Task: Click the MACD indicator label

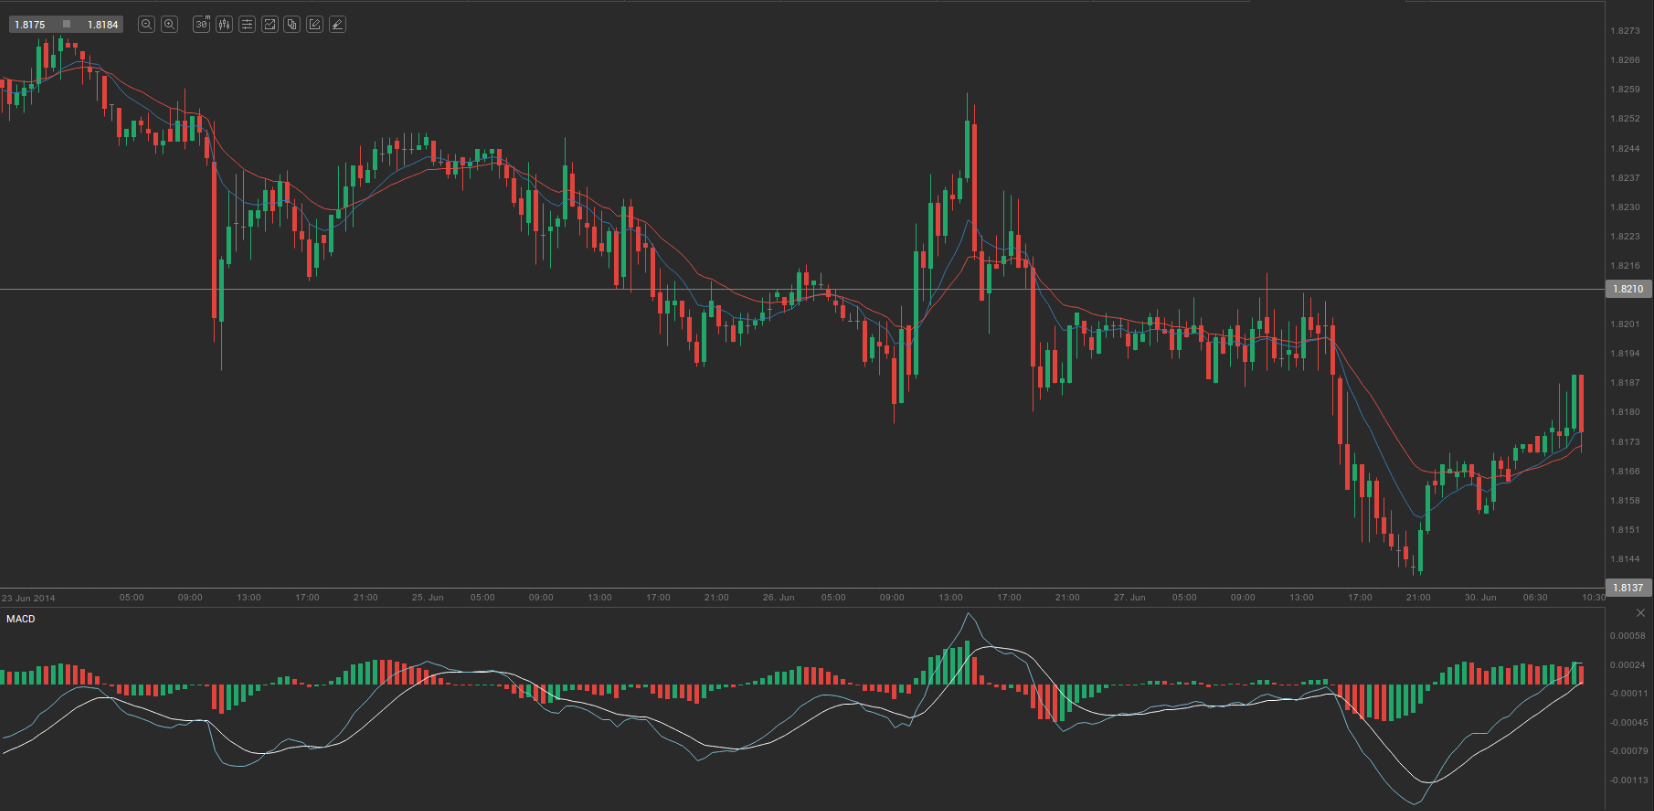Action: [21, 619]
